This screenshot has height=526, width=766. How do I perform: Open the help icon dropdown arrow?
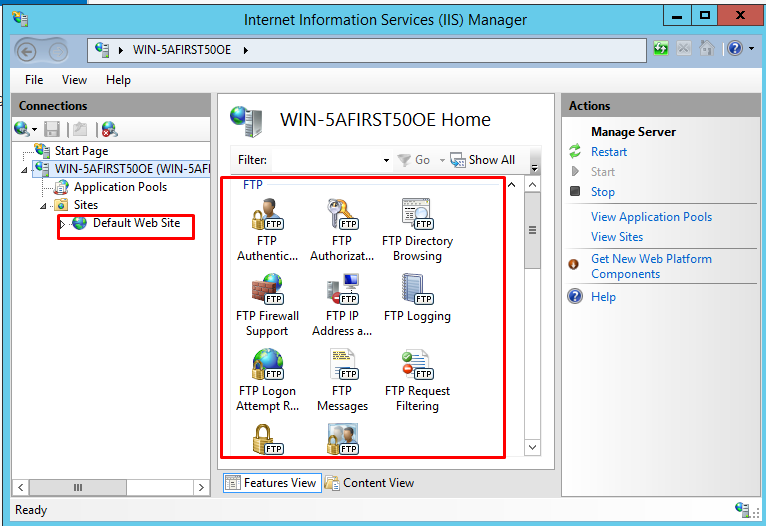pos(751,48)
